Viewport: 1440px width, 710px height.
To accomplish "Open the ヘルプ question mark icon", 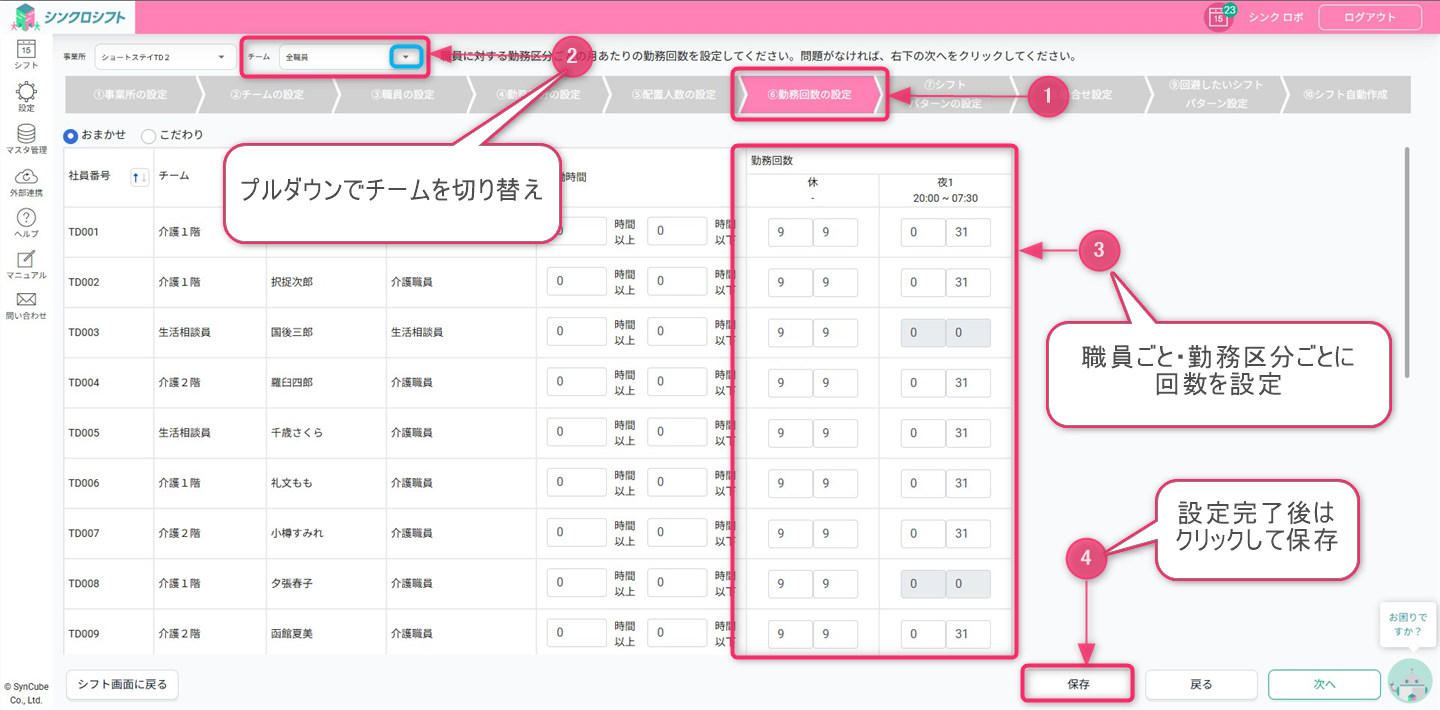I will click(26, 219).
